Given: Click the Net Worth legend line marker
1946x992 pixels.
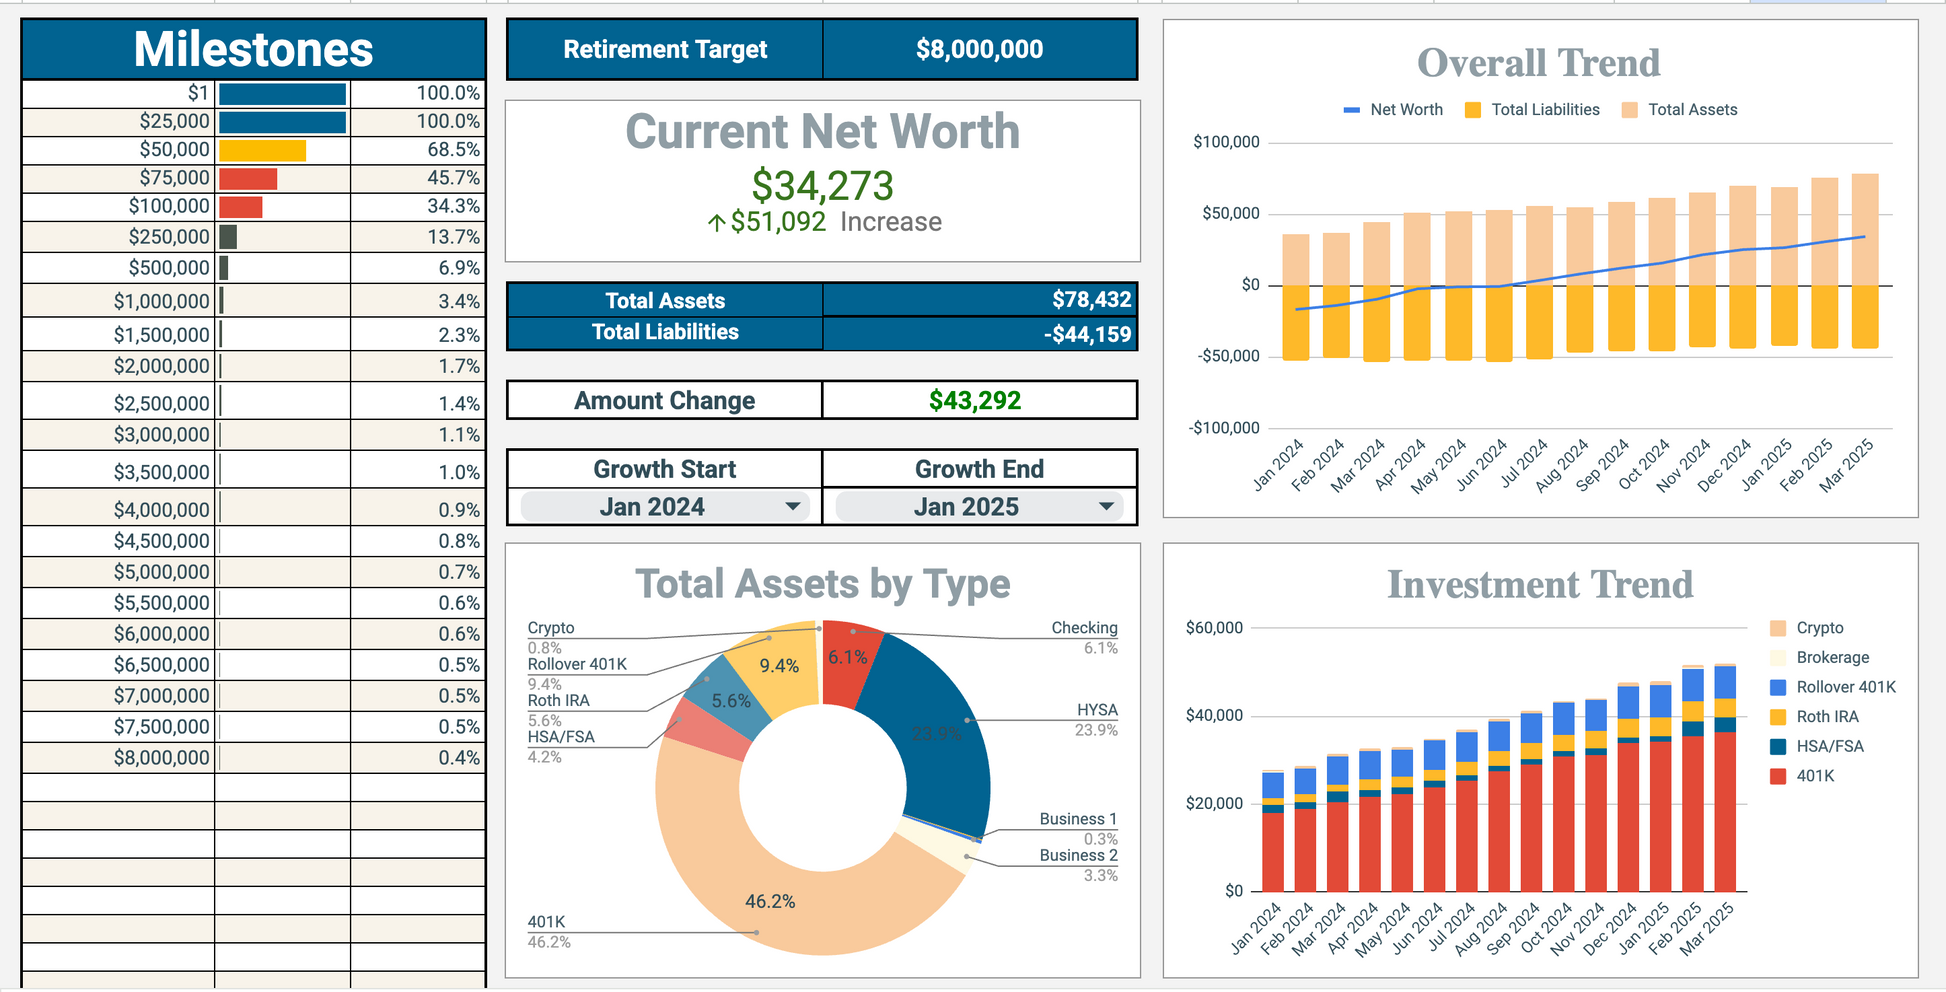Looking at the screenshot, I should coord(1351,110).
